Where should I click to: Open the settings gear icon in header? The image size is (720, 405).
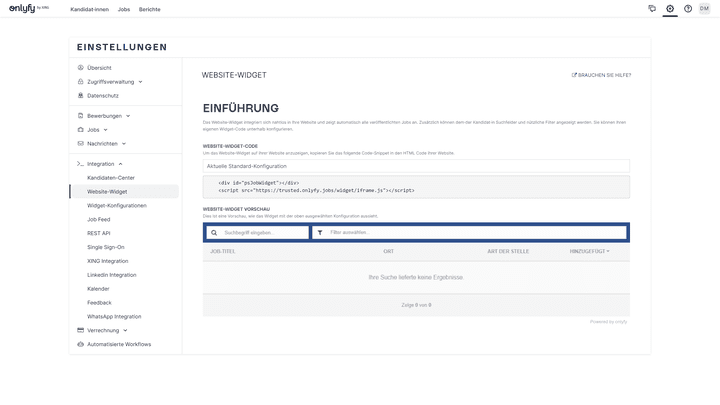coord(670,8)
